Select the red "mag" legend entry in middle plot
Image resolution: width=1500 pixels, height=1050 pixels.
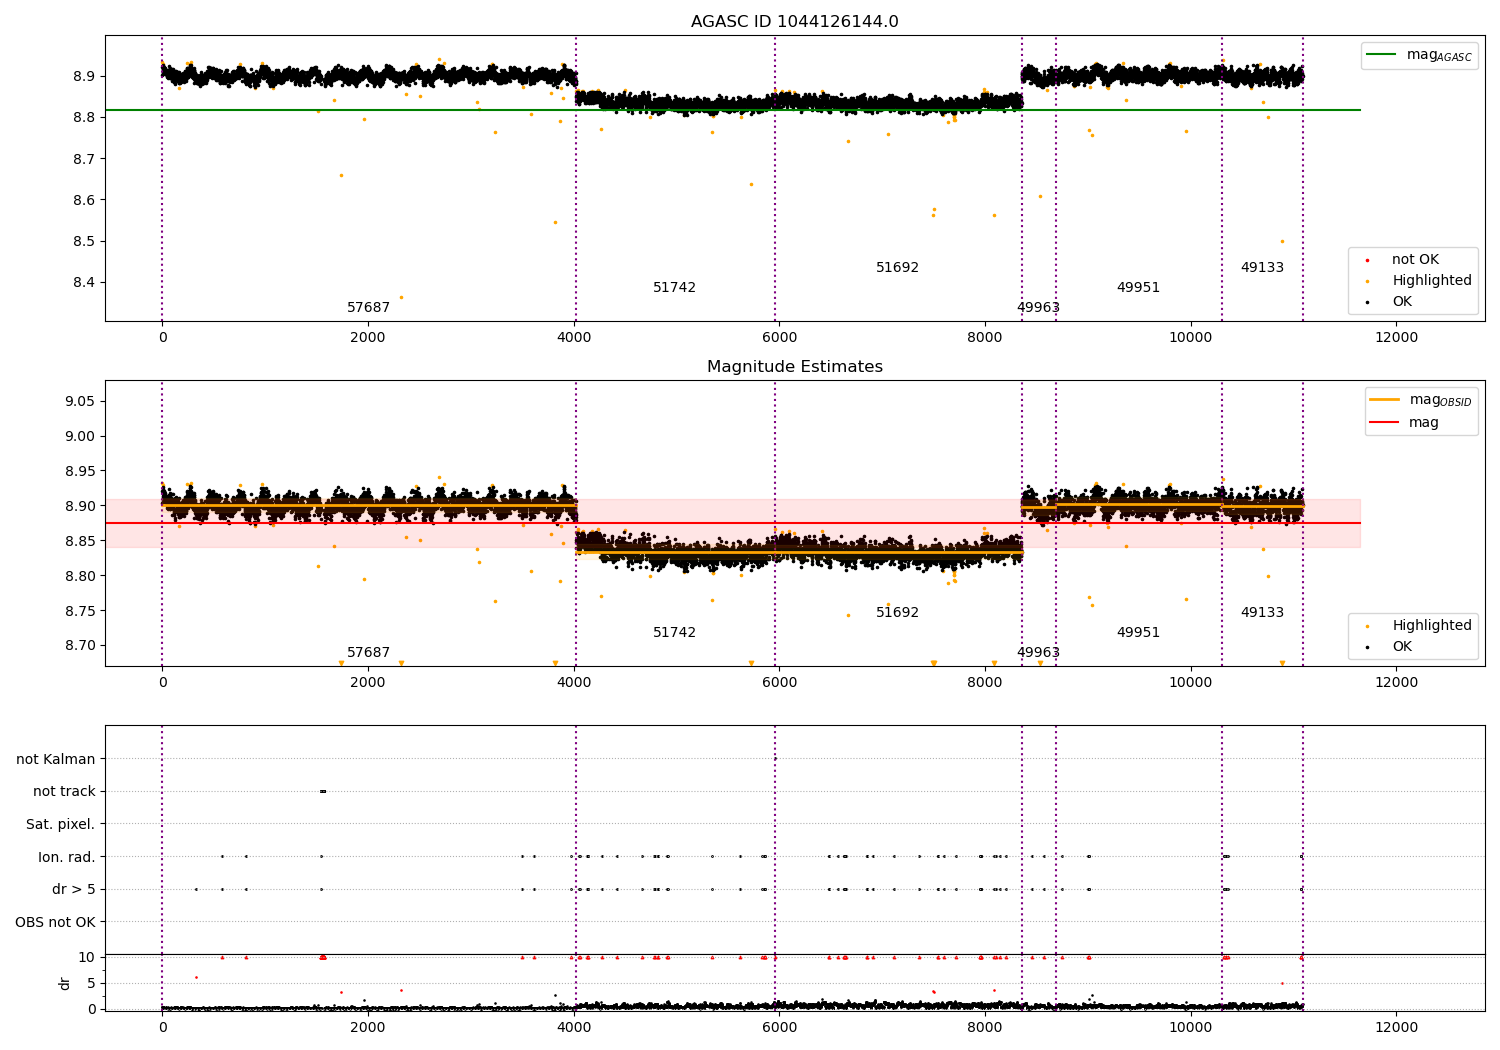[1404, 423]
